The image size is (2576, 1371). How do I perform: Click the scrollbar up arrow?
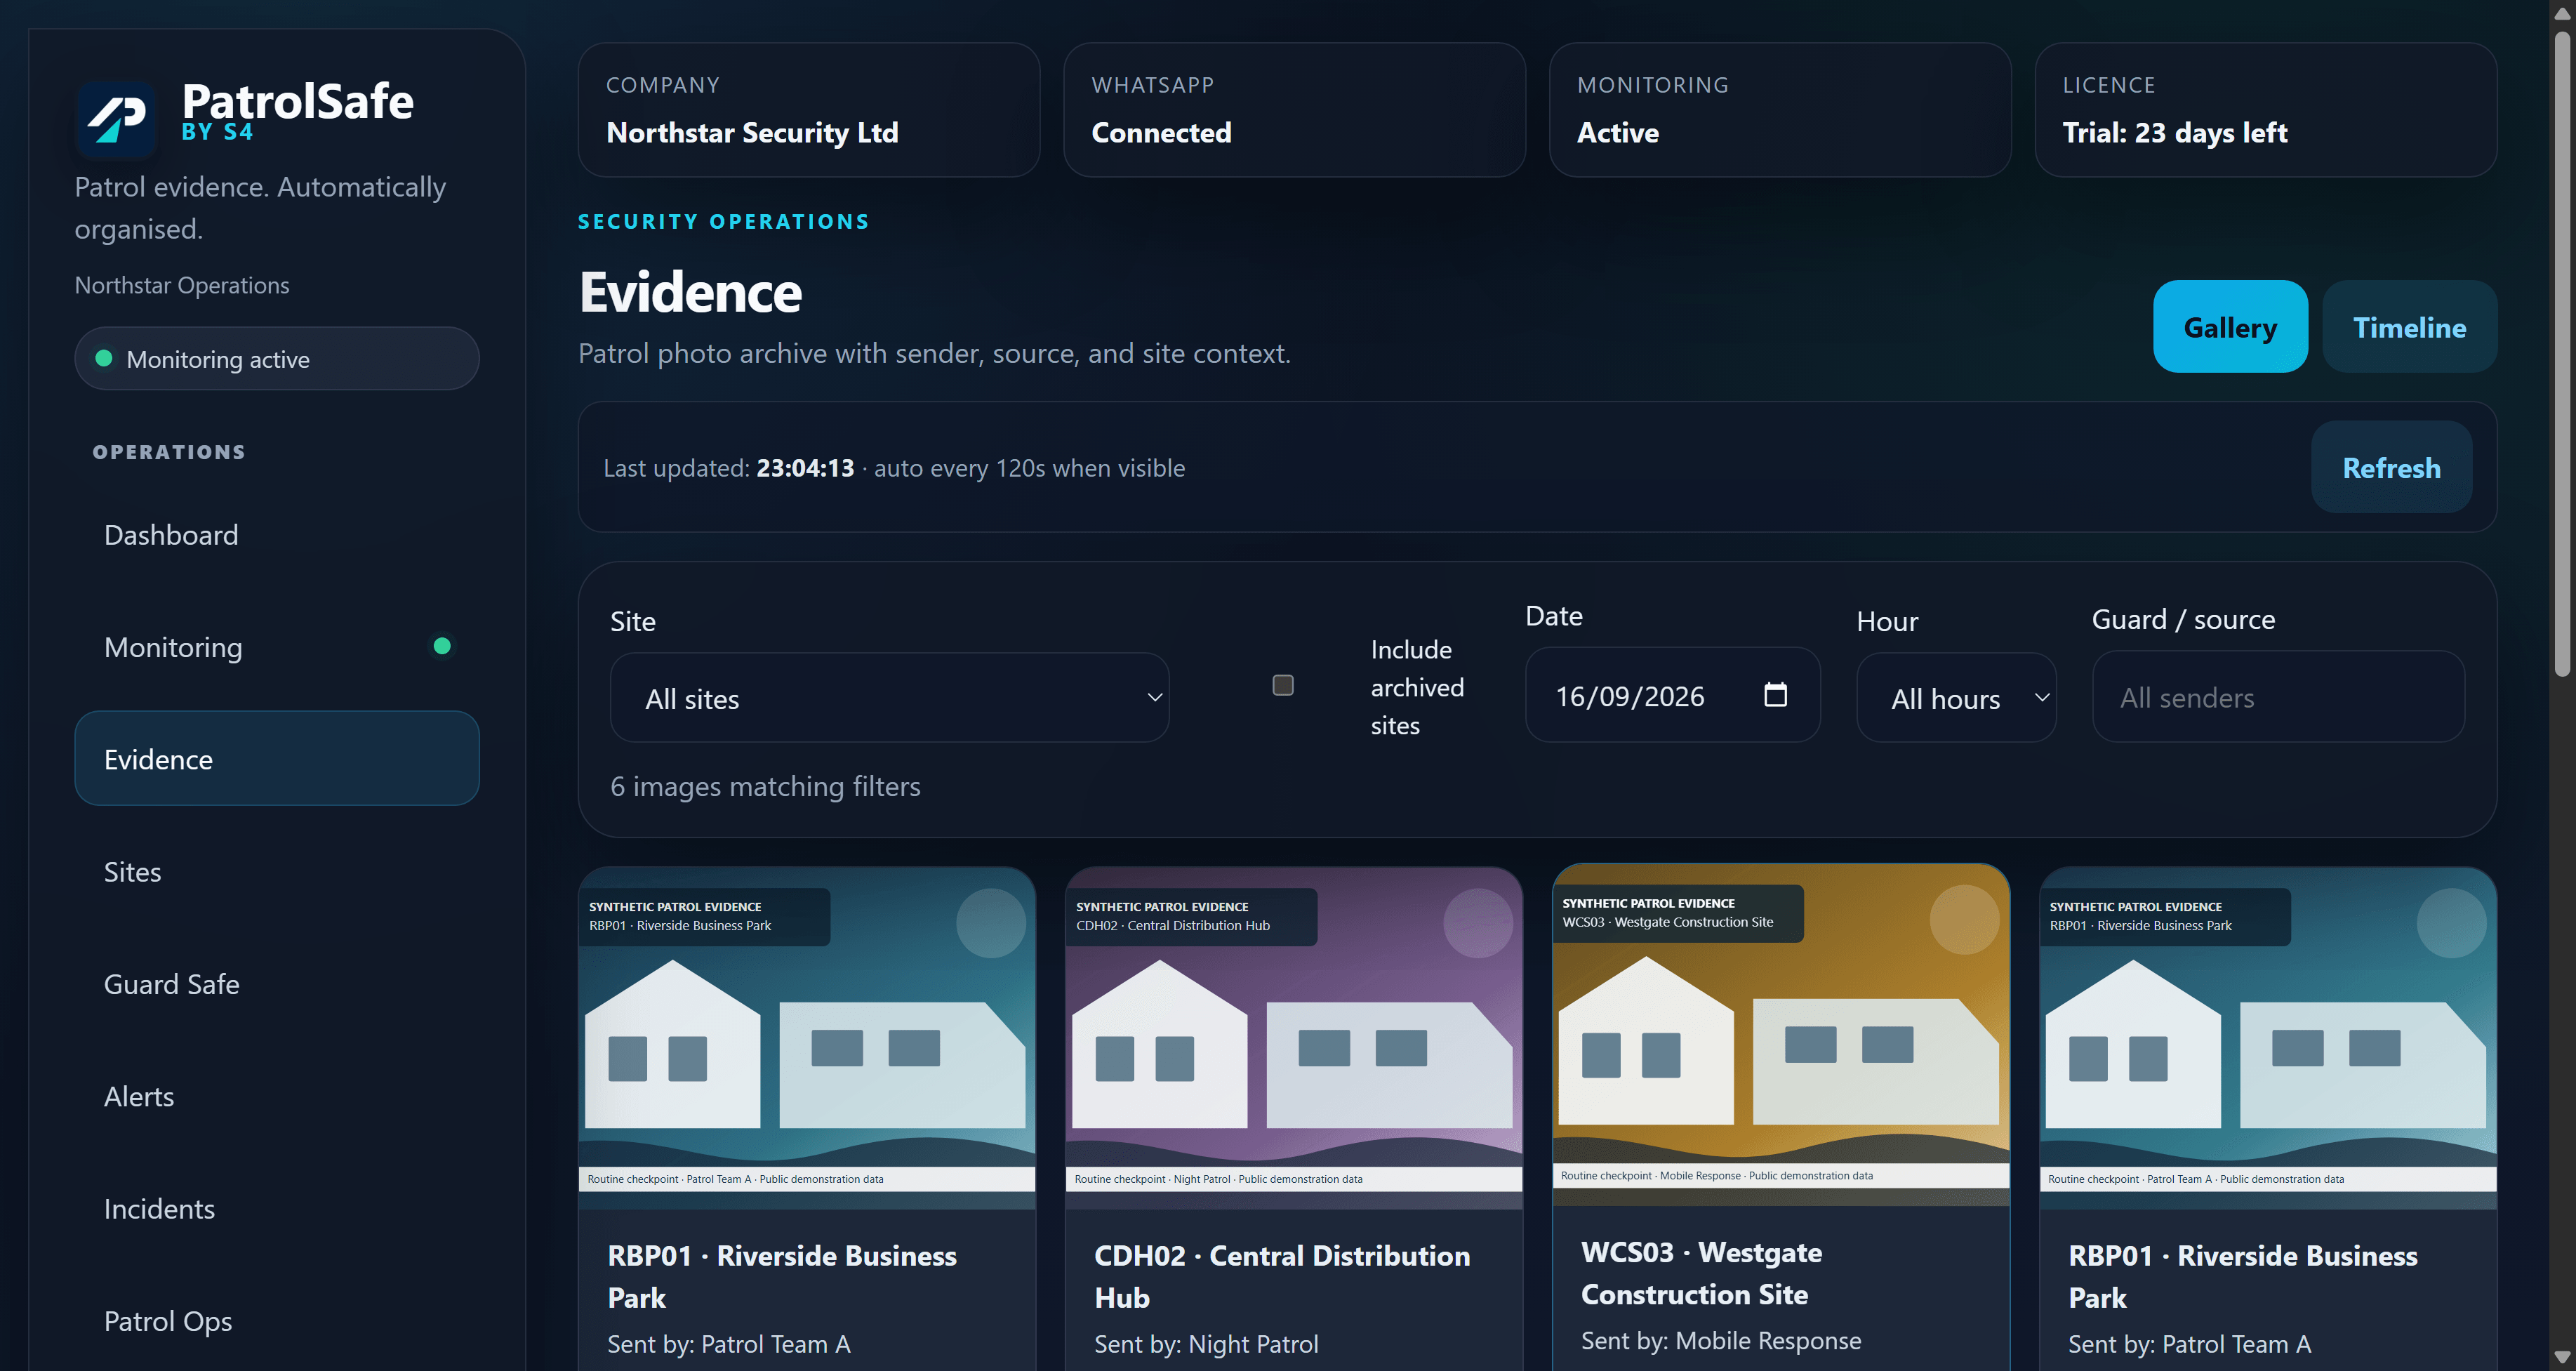[2562, 13]
